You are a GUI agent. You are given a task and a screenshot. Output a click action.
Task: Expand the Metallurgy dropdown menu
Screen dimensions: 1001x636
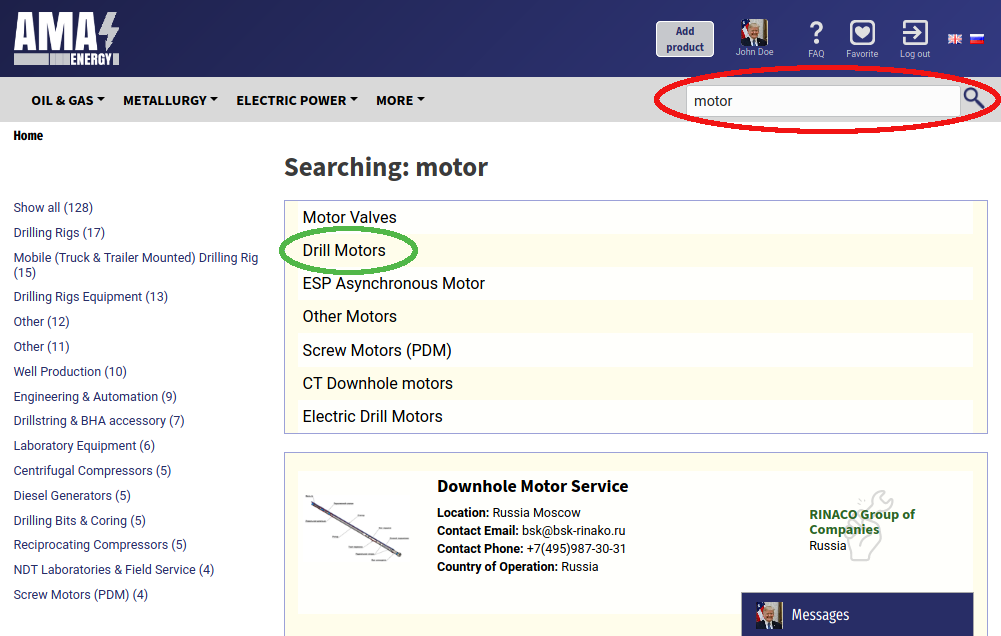point(170,100)
